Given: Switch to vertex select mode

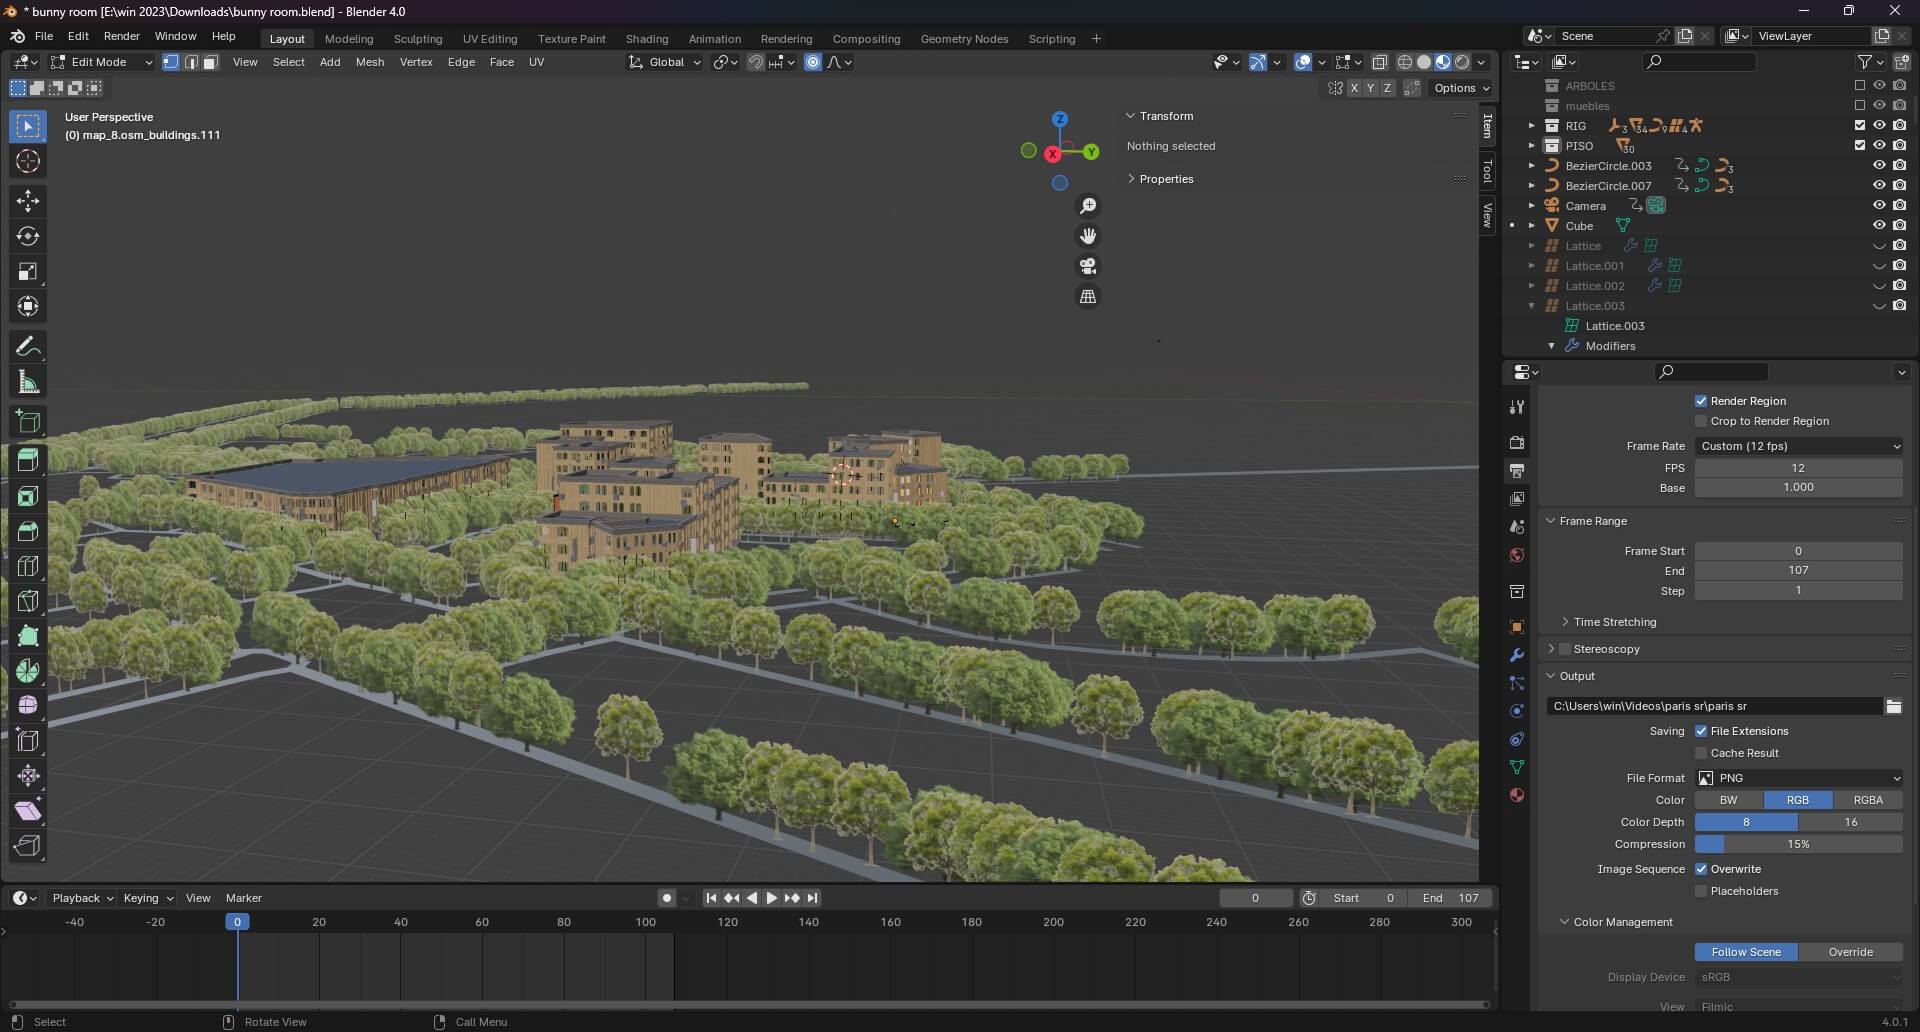Looking at the screenshot, I should tap(171, 62).
